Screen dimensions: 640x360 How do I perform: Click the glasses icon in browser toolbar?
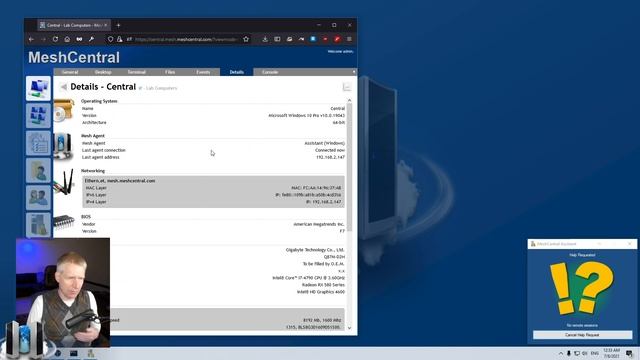click(x=79, y=39)
